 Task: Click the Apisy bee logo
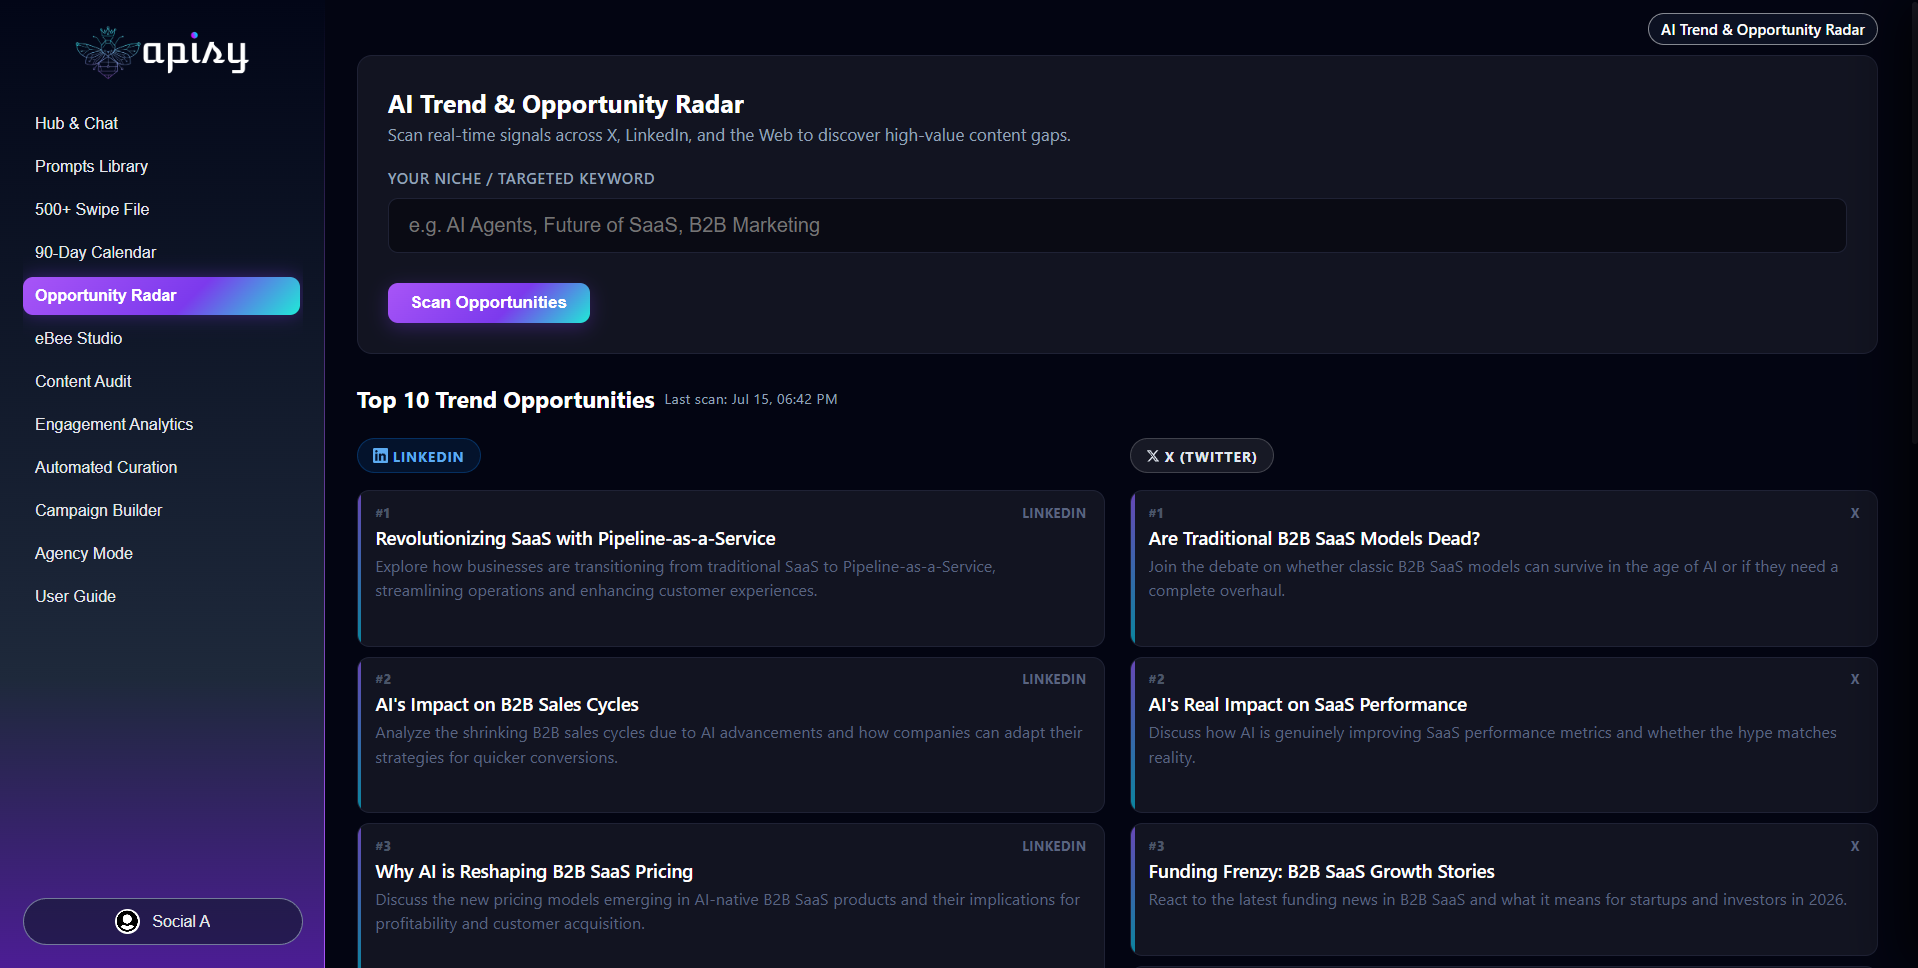pyautogui.click(x=107, y=52)
